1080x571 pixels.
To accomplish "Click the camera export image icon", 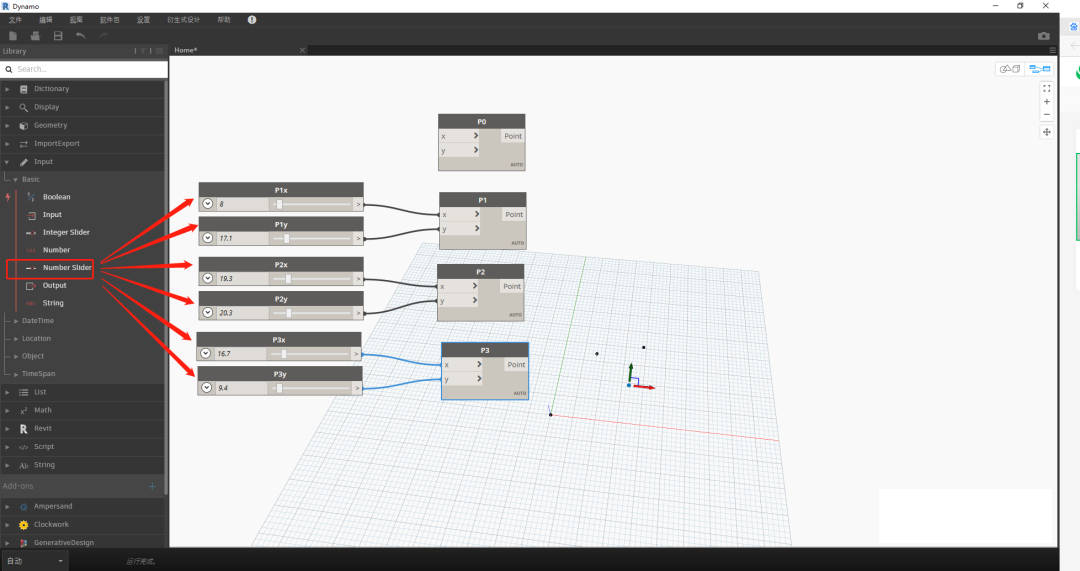I will tap(1044, 36).
